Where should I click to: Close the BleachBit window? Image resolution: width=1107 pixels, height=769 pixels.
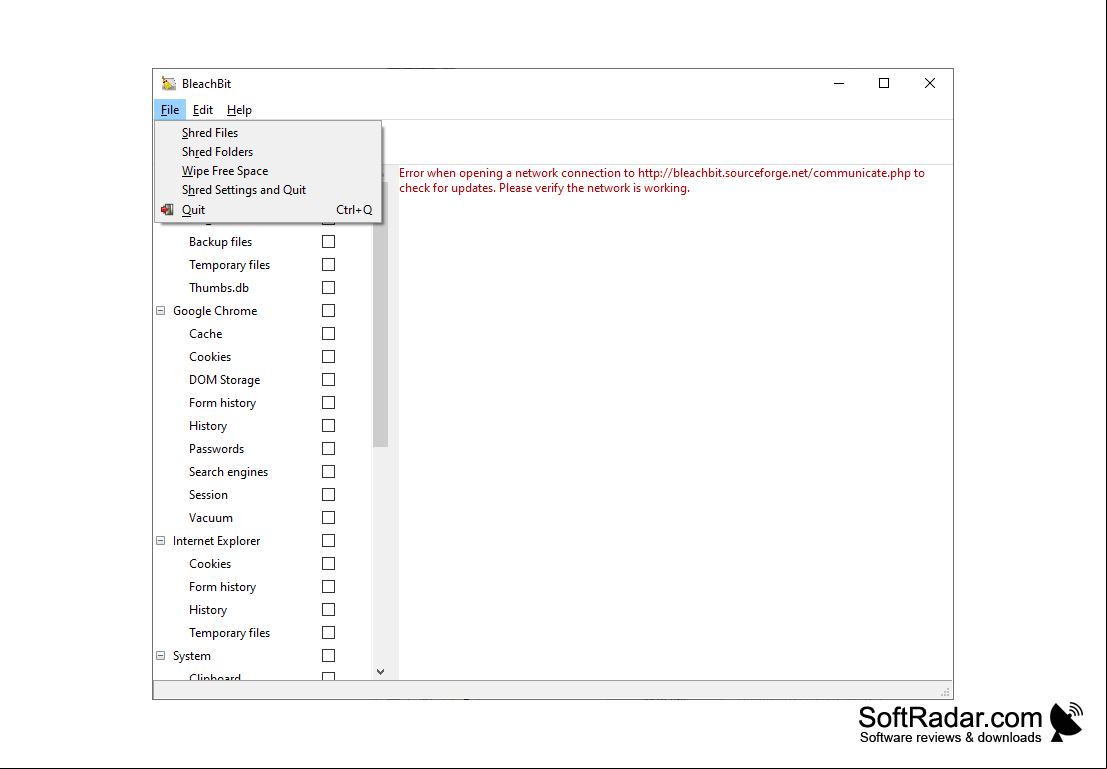[x=930, y=83]
